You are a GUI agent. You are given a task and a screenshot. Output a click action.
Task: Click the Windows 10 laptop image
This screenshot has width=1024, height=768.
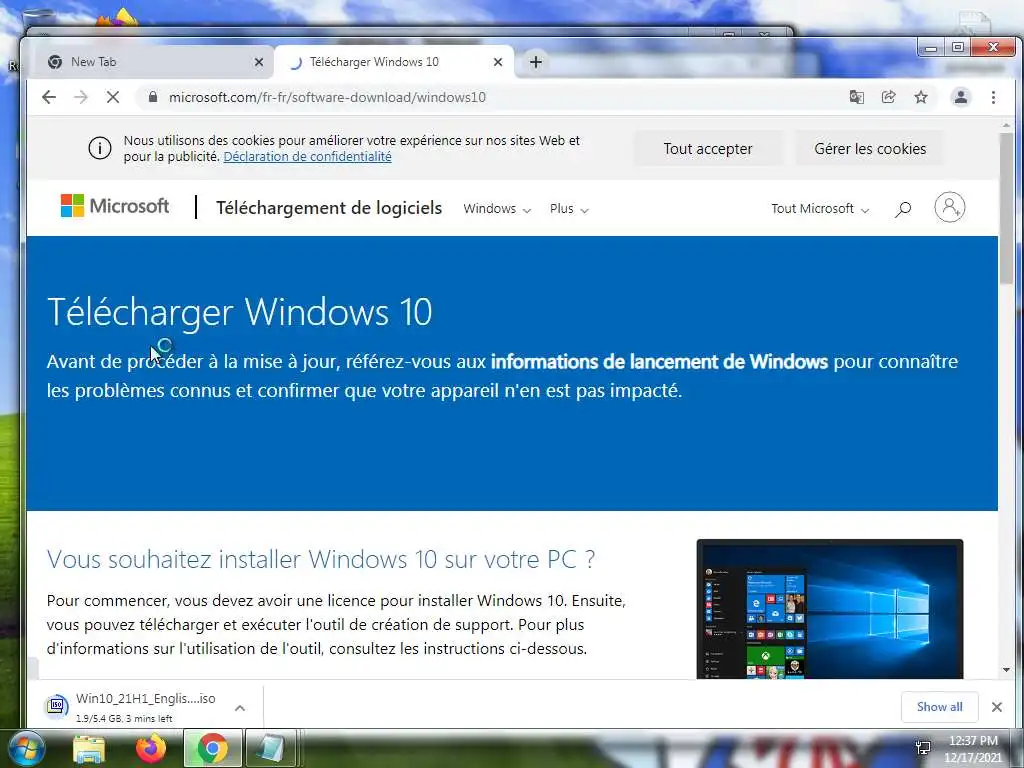tap(830, 609)
